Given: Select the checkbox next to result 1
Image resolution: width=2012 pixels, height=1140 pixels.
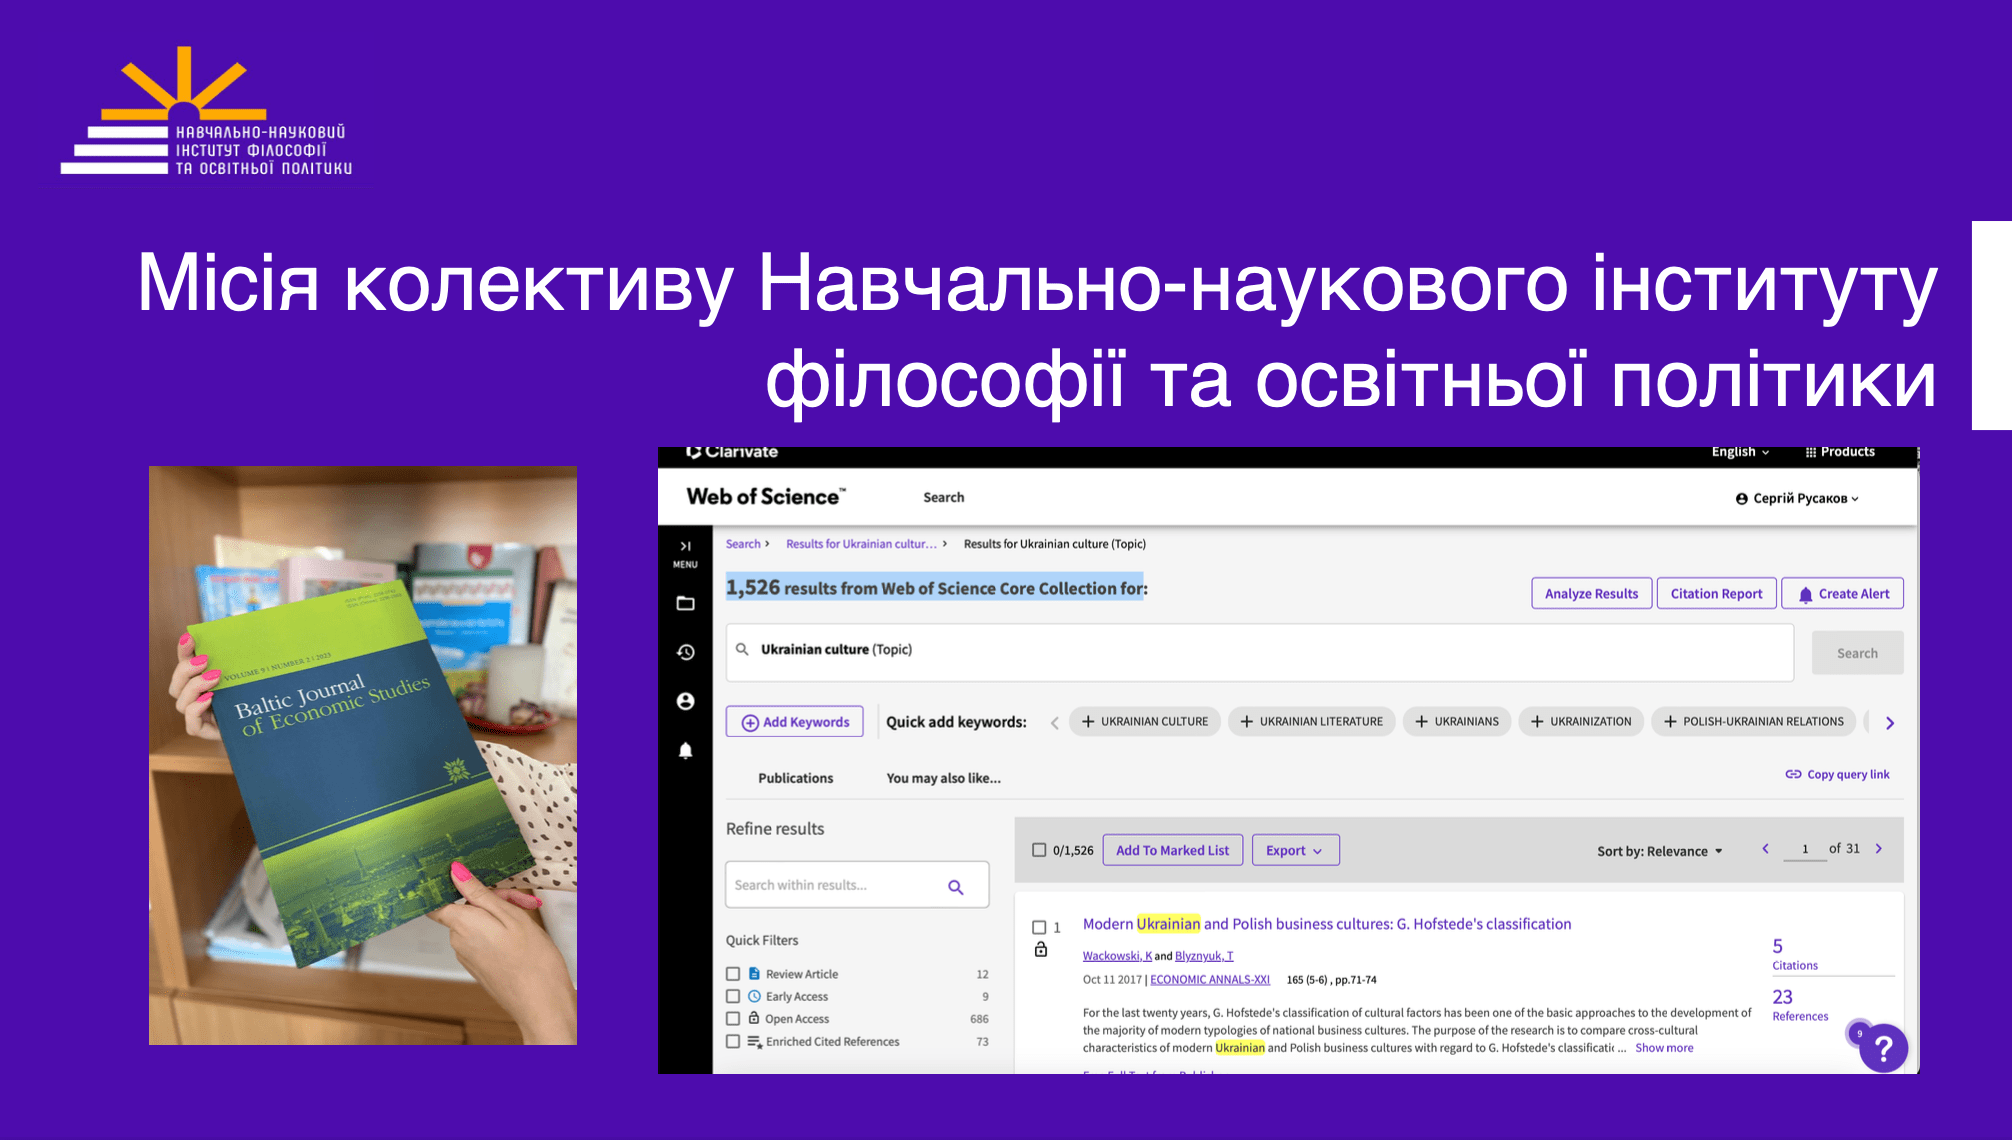Looking at the screenshot, I should (1038, 927).
